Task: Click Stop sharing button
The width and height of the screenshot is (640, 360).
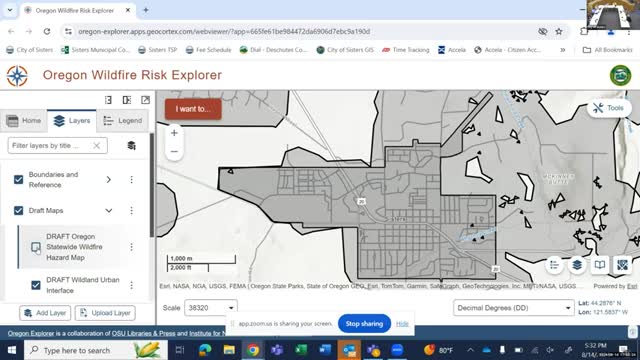Action: pyautogui.click(x=364, y=324)
